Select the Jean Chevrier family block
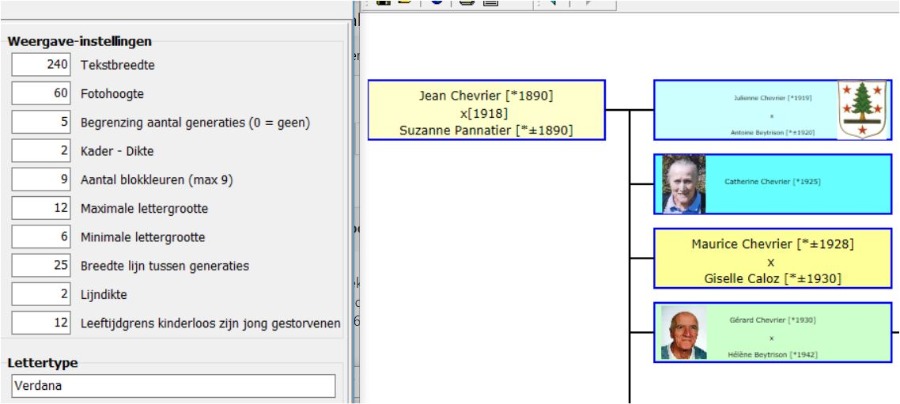 click(x=486, y=112)
